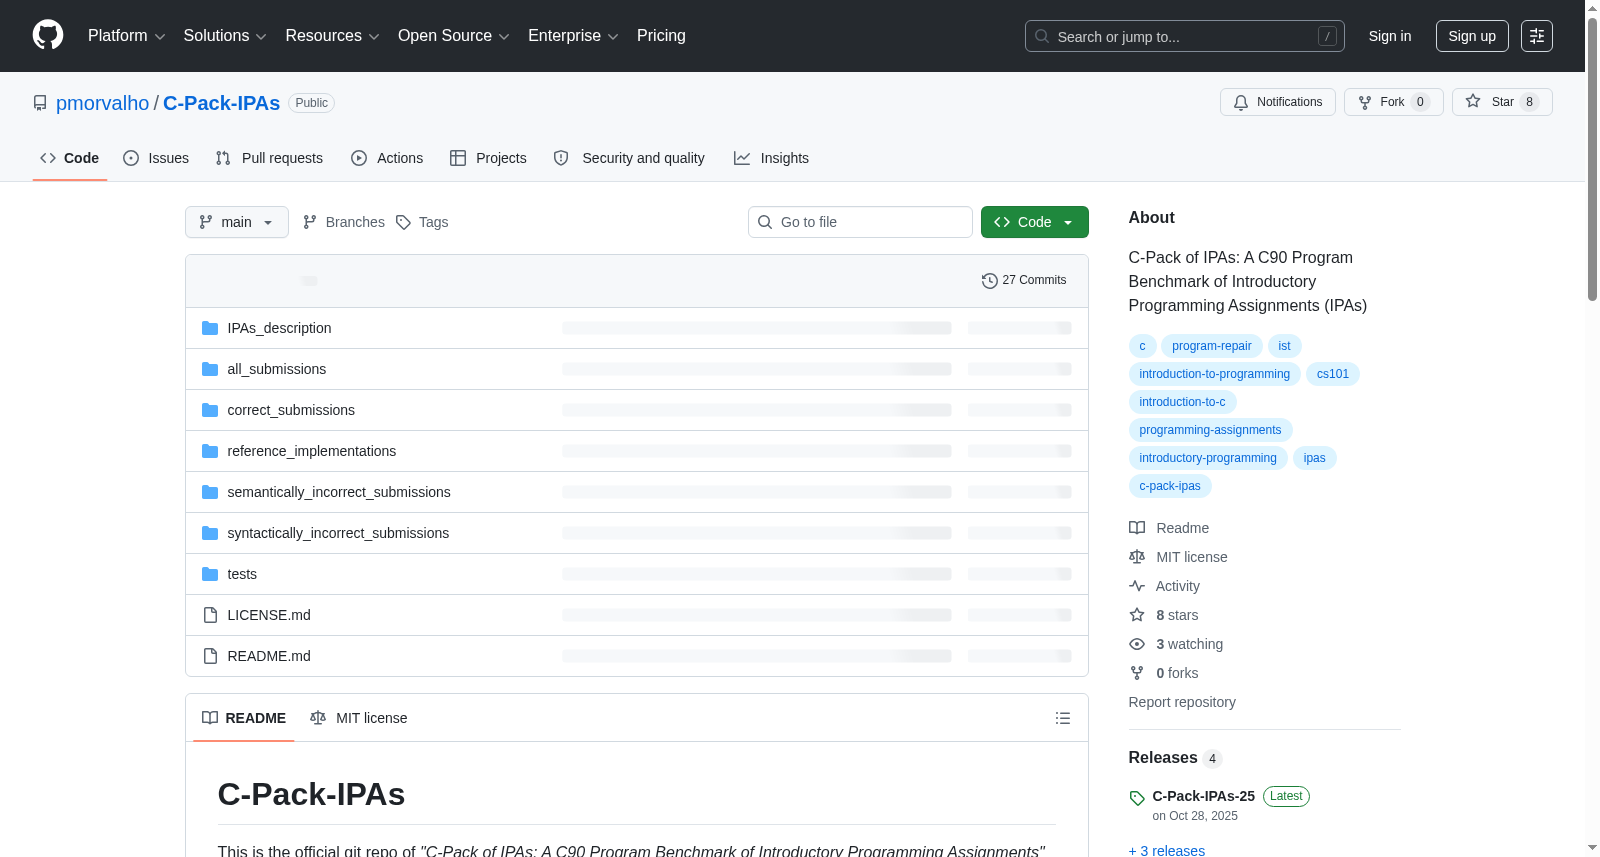Image resolution: width=1600 pixels, height=857 pixels.
Task: Click the Sign up button
Action: pyautogui.click(x=1472, y=36)
